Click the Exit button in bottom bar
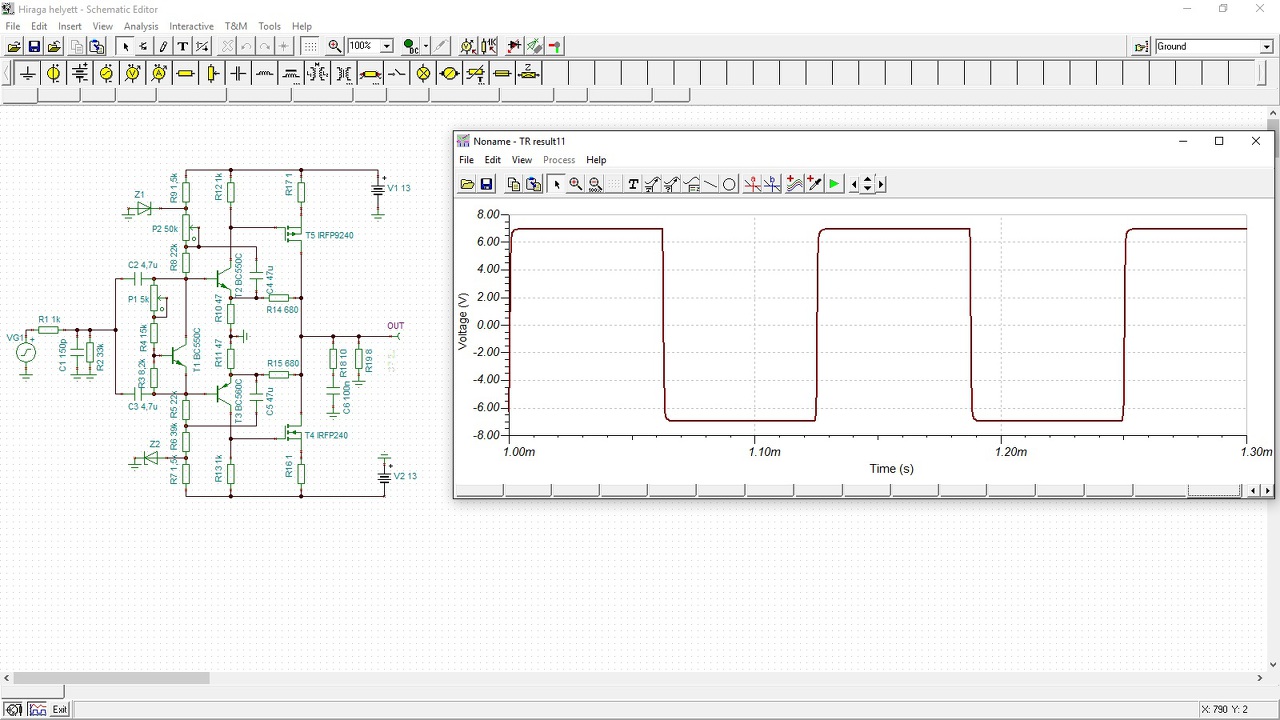The width and height of the screenshot is (1280, 720). pos(60,710)
